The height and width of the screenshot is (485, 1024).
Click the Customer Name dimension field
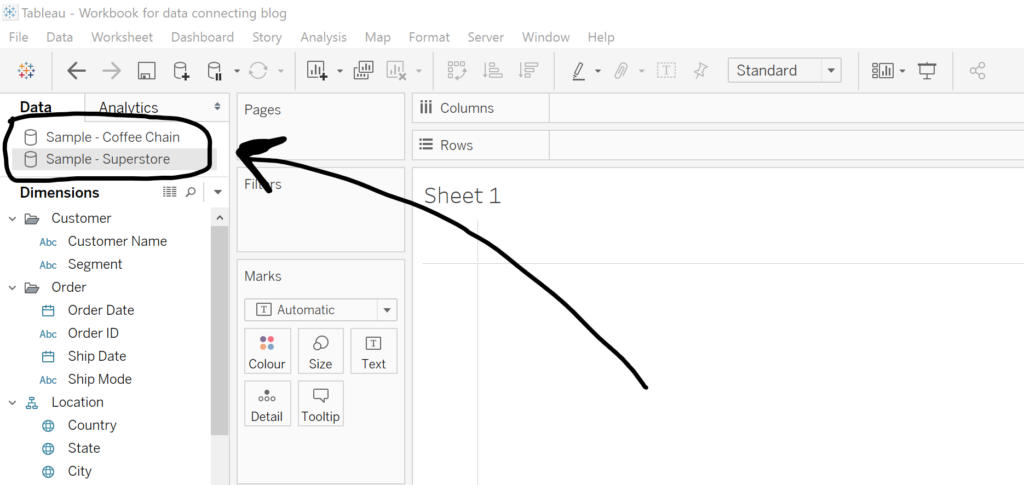coord(117,241)
